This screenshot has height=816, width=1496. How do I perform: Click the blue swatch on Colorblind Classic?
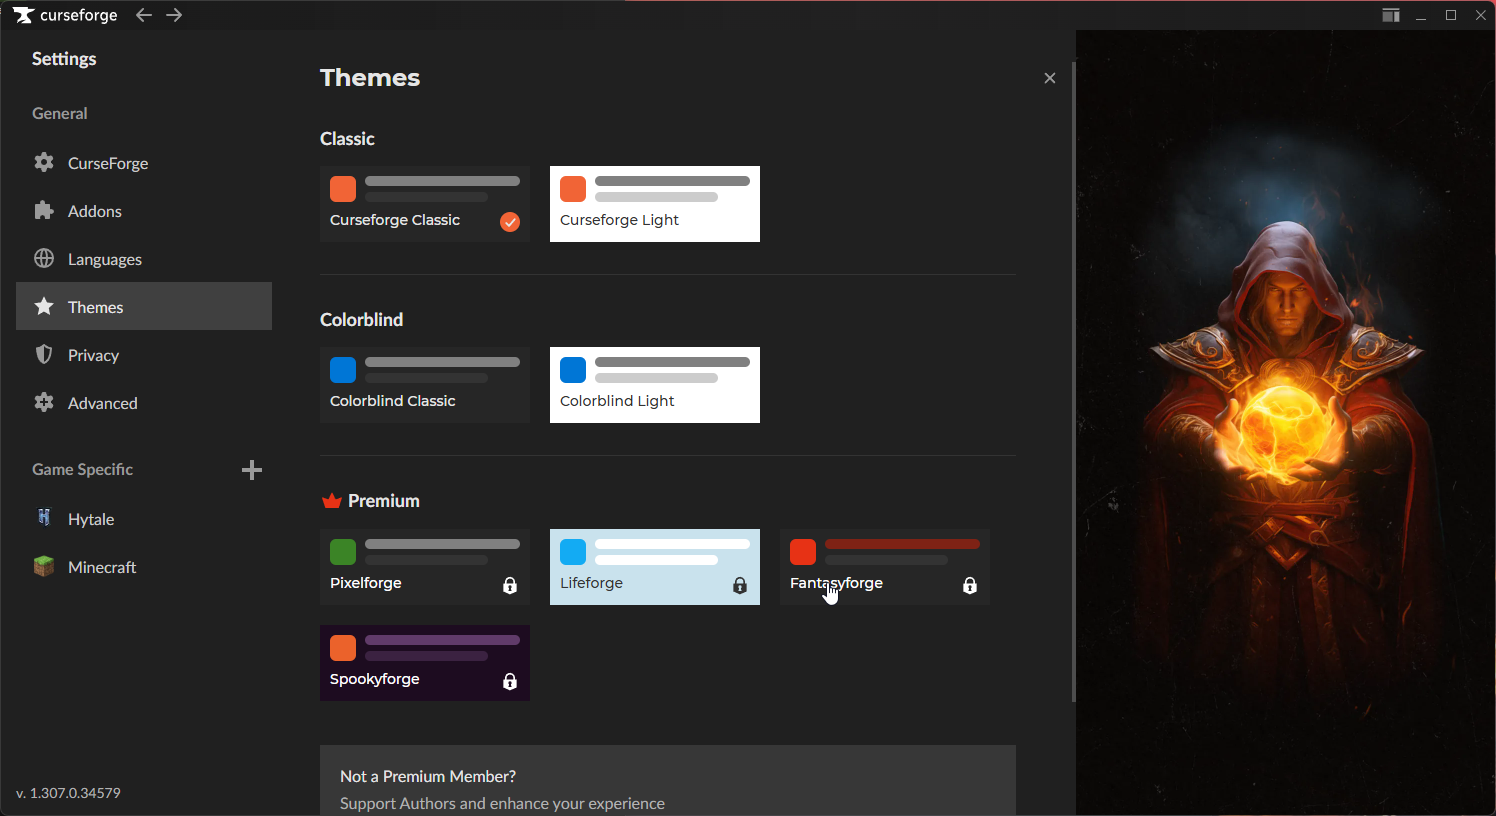(343, 370)
